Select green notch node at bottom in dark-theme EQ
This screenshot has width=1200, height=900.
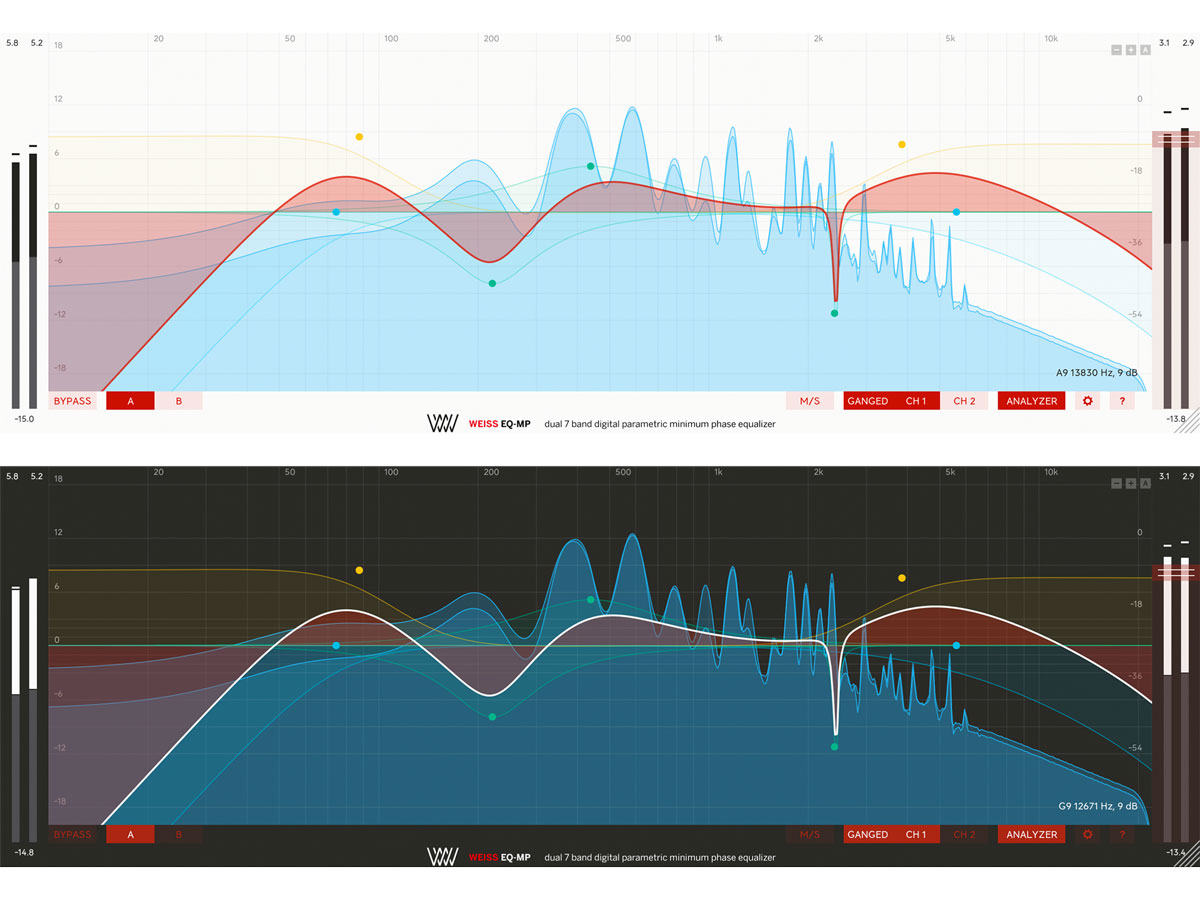click(834, 747)
